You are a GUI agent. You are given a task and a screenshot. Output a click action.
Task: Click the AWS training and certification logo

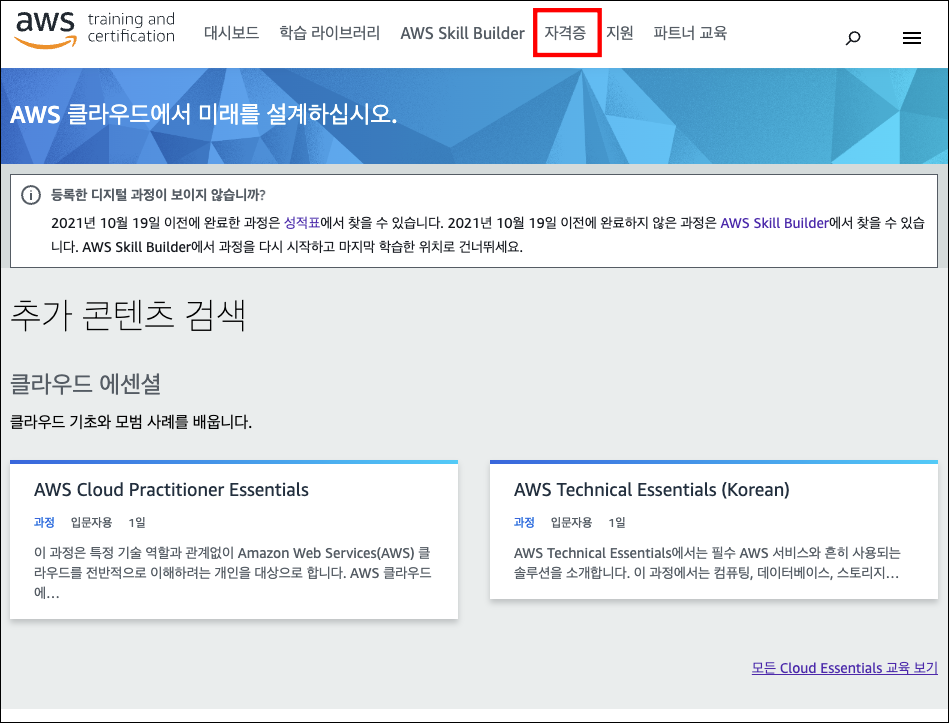click(x=95, y=30)
